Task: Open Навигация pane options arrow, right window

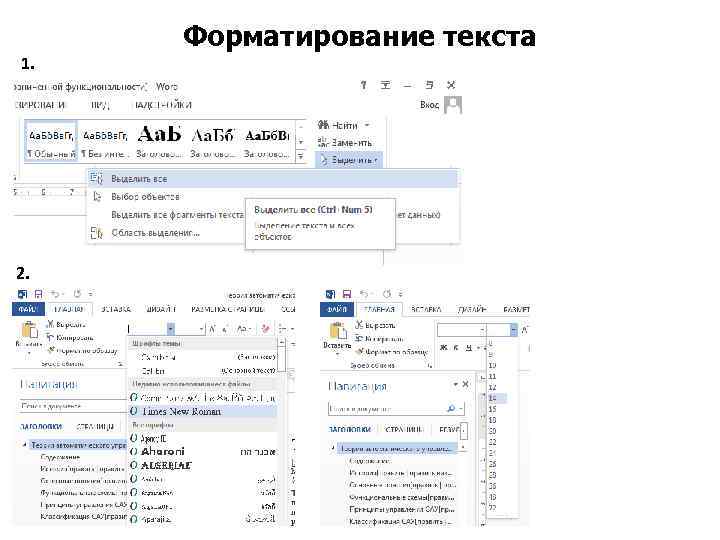Action: point(456,384)
